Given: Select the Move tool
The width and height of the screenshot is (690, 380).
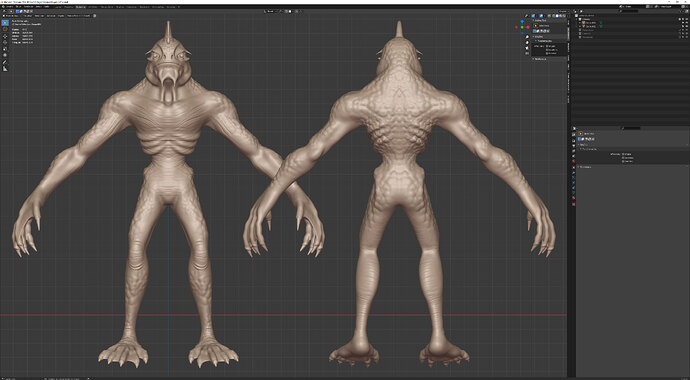Looking at the screenshot, I should tap(5, 37).
